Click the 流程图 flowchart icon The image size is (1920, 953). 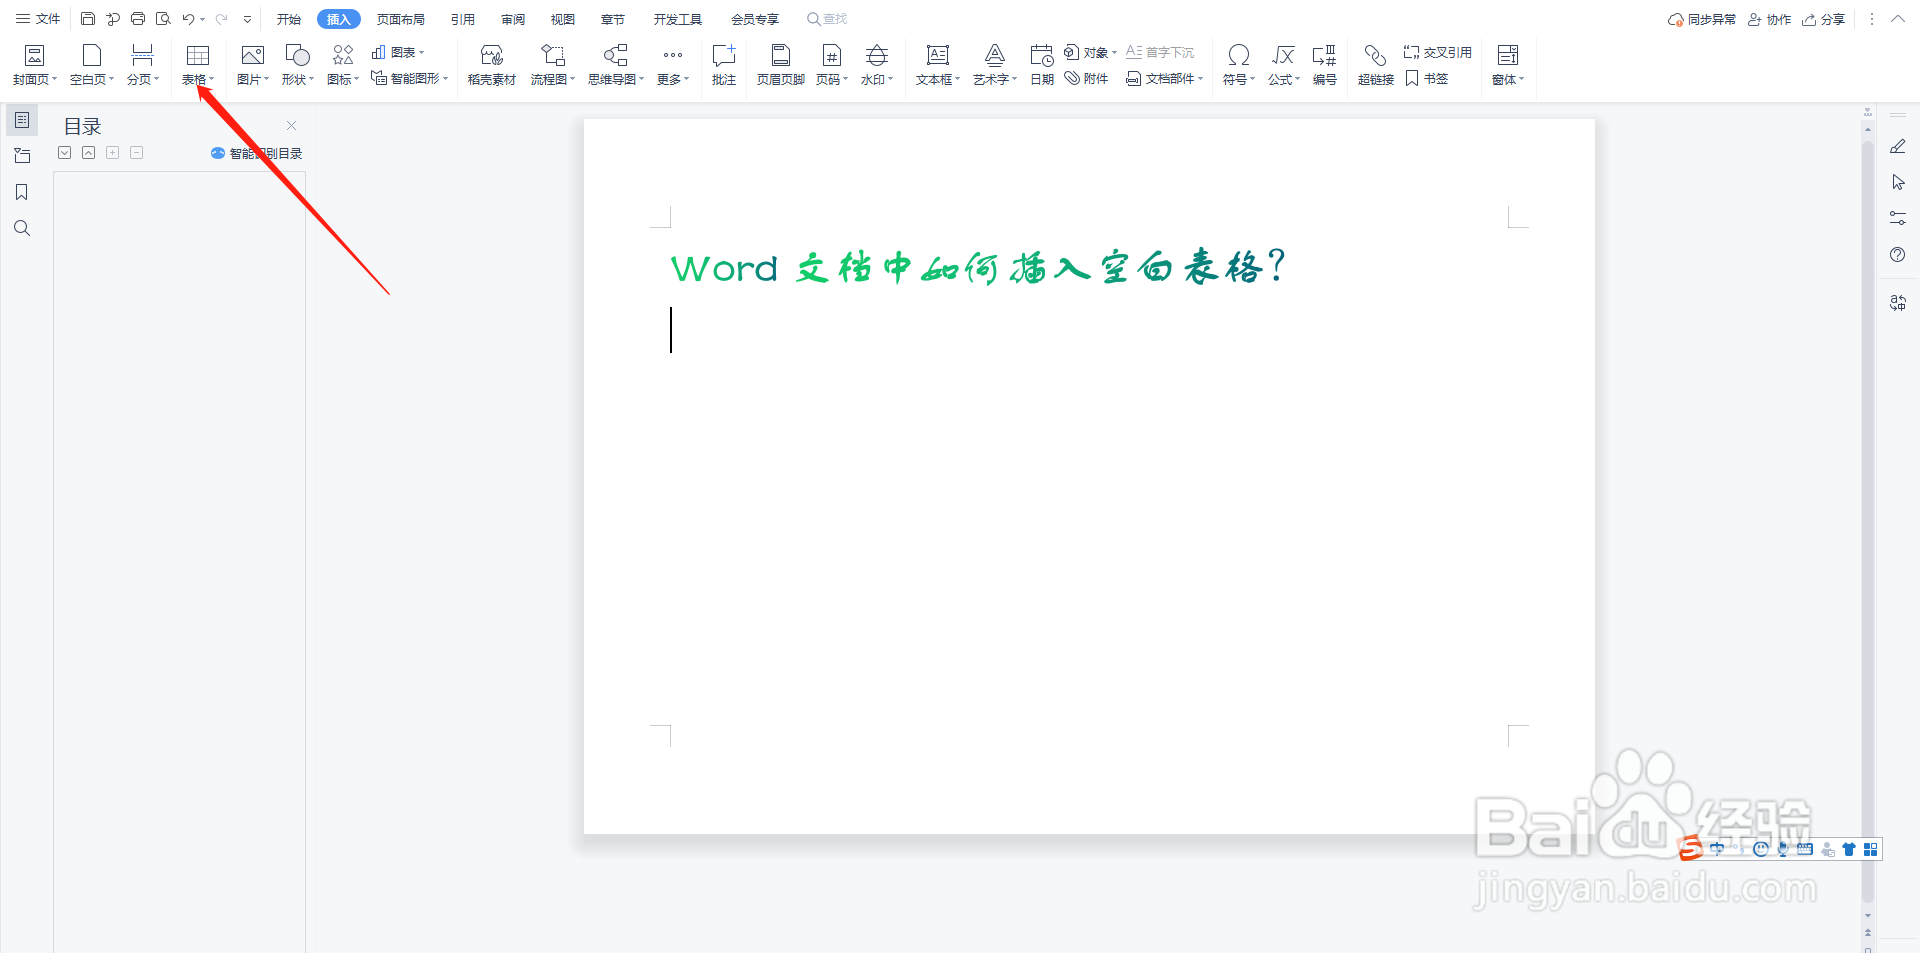553,55
